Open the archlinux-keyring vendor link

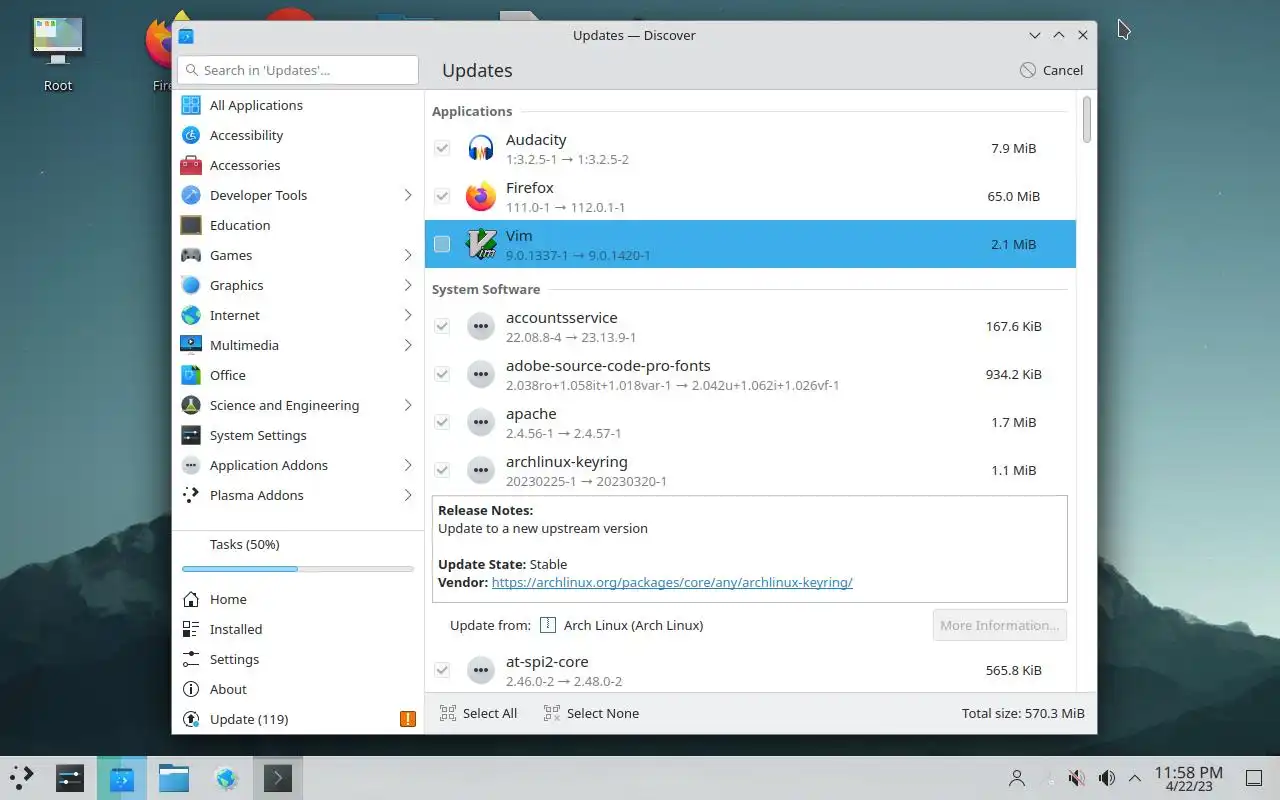click(672, 582)
